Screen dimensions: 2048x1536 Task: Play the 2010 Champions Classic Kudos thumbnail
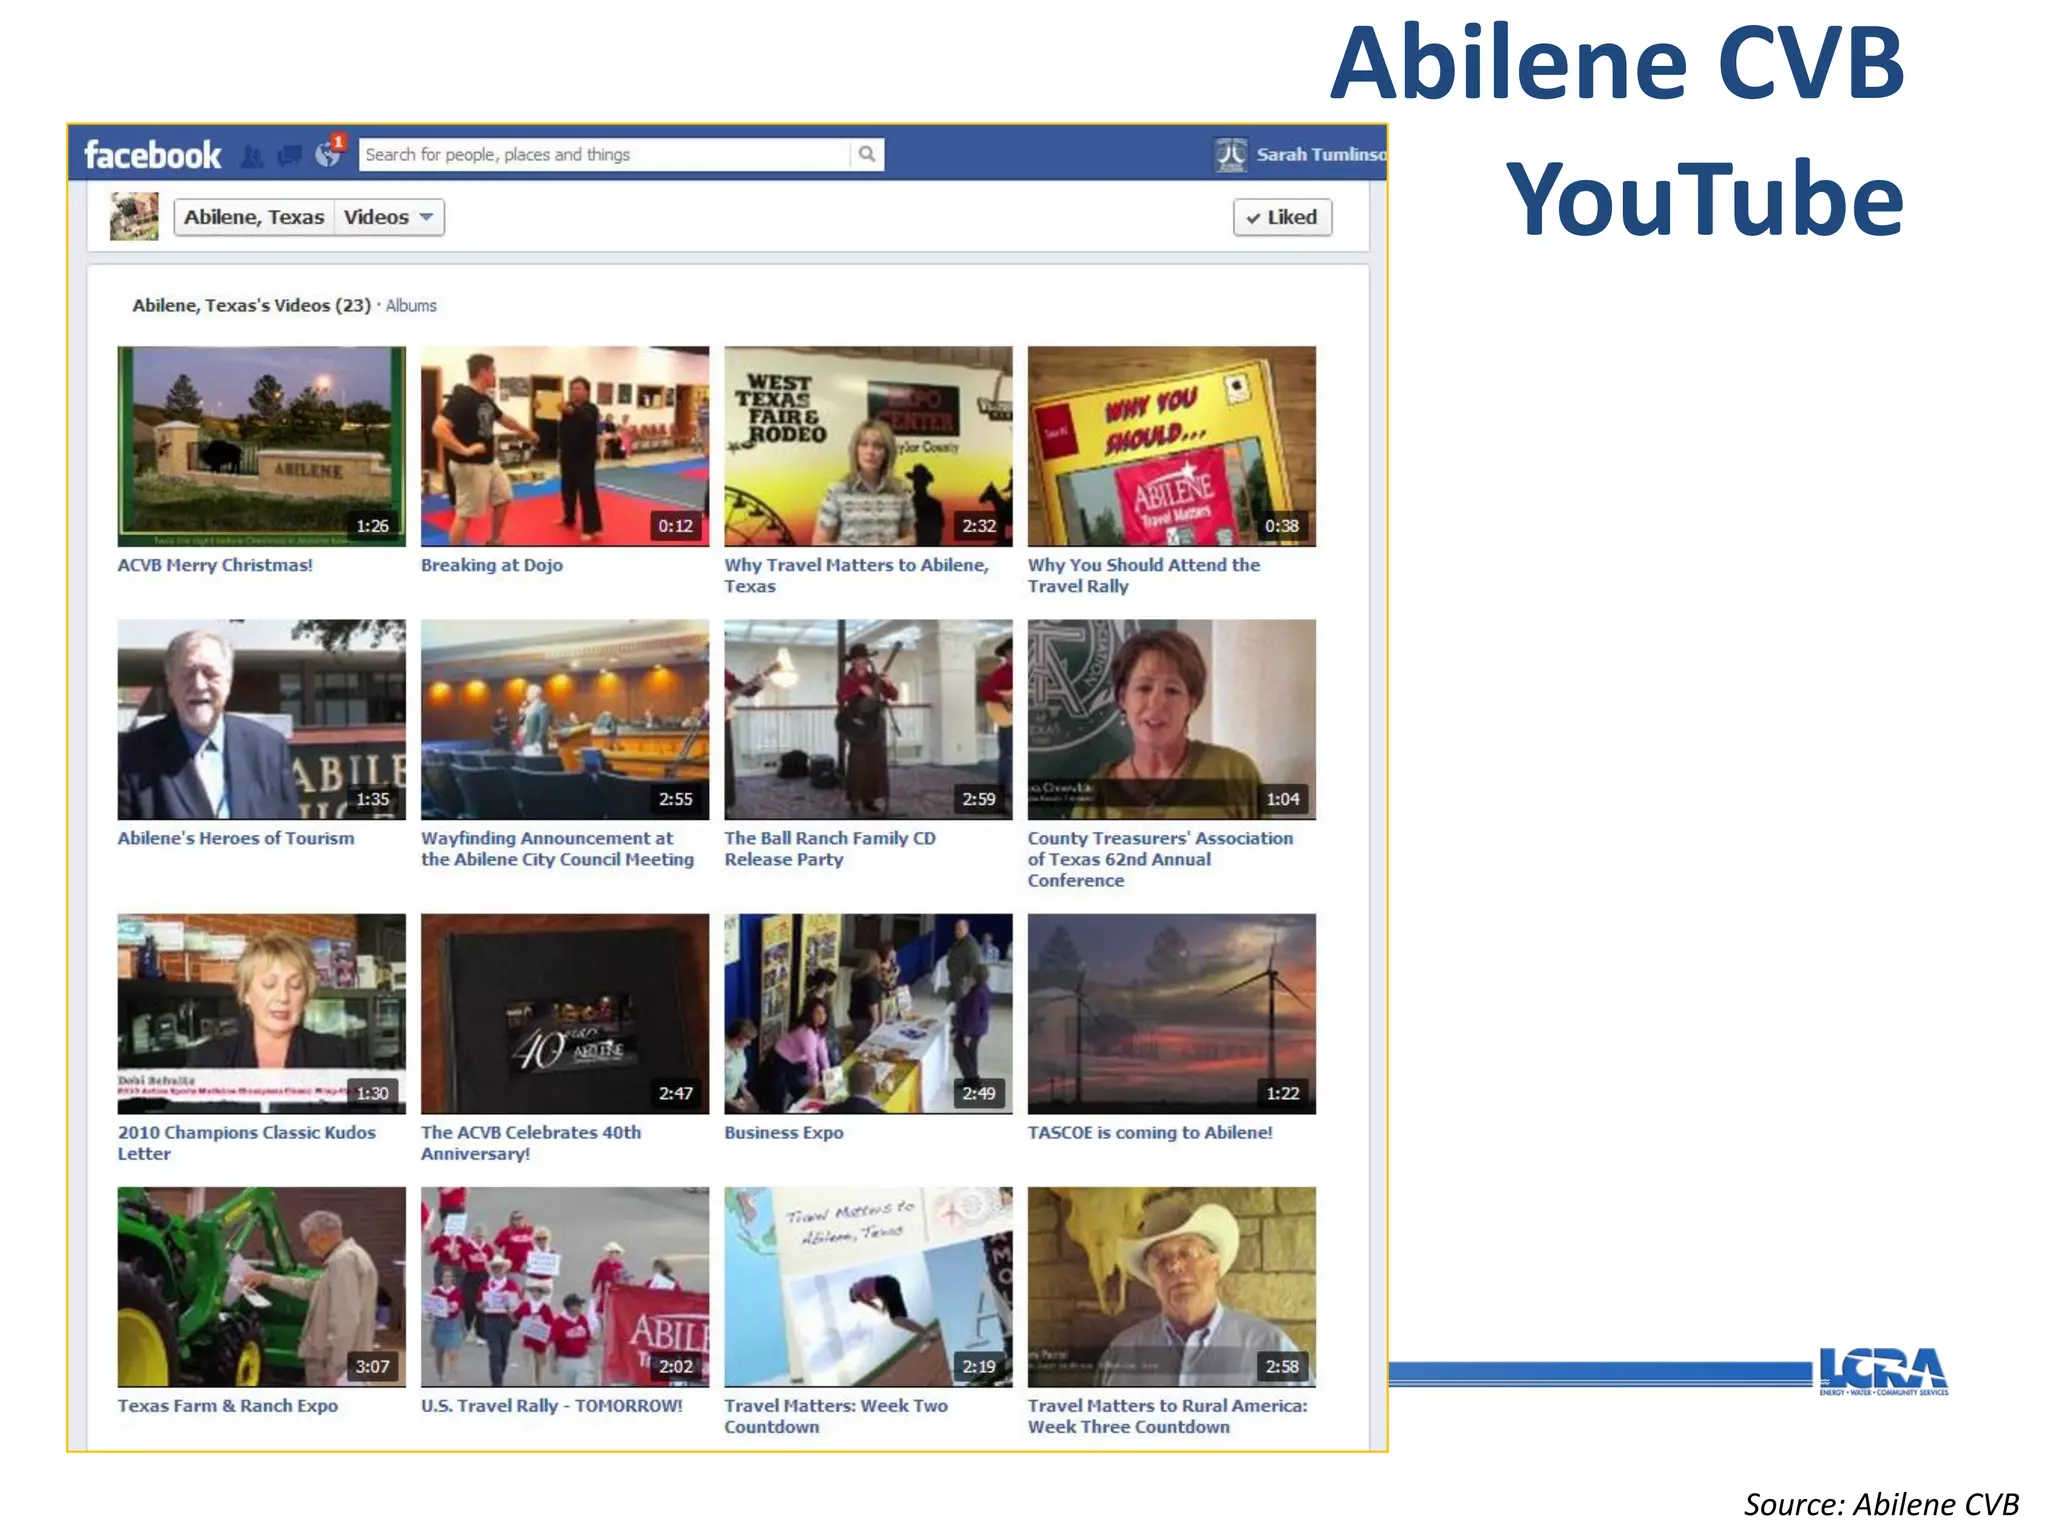click(x=262, y=1013)
